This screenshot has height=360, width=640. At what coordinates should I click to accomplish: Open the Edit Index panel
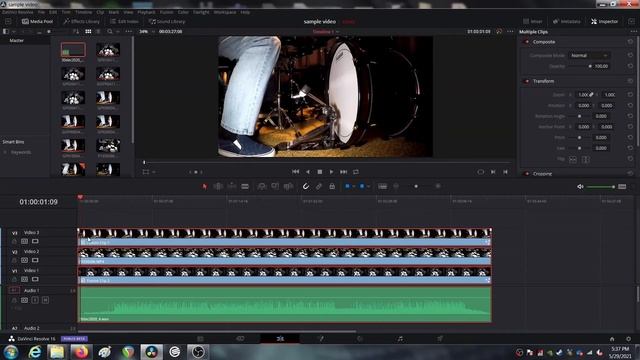click(124, 21)
